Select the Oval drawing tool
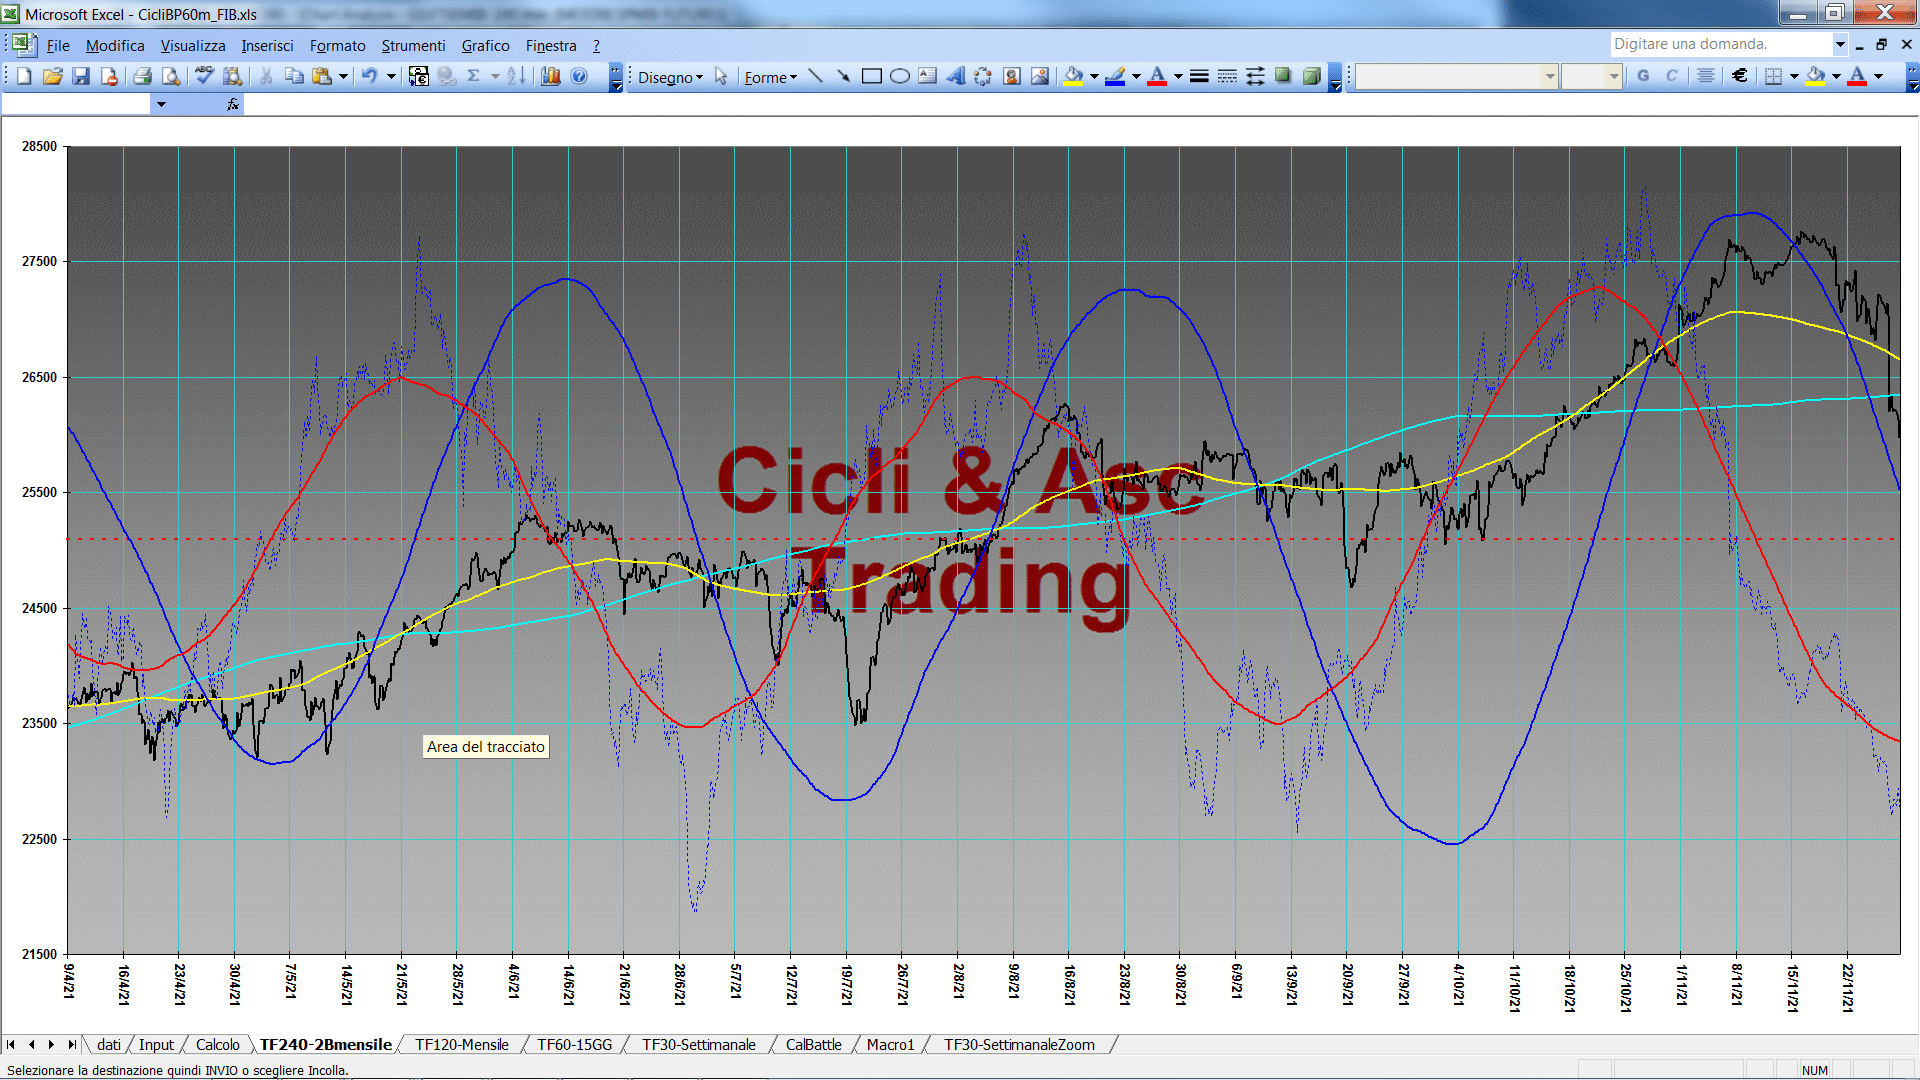Viewport: 1920px width, 1080px height. point(900,76)
